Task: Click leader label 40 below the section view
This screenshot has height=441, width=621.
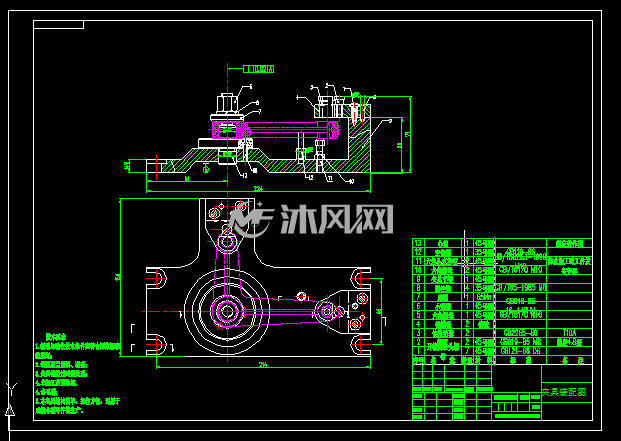Action: click(x=351, y=181)
